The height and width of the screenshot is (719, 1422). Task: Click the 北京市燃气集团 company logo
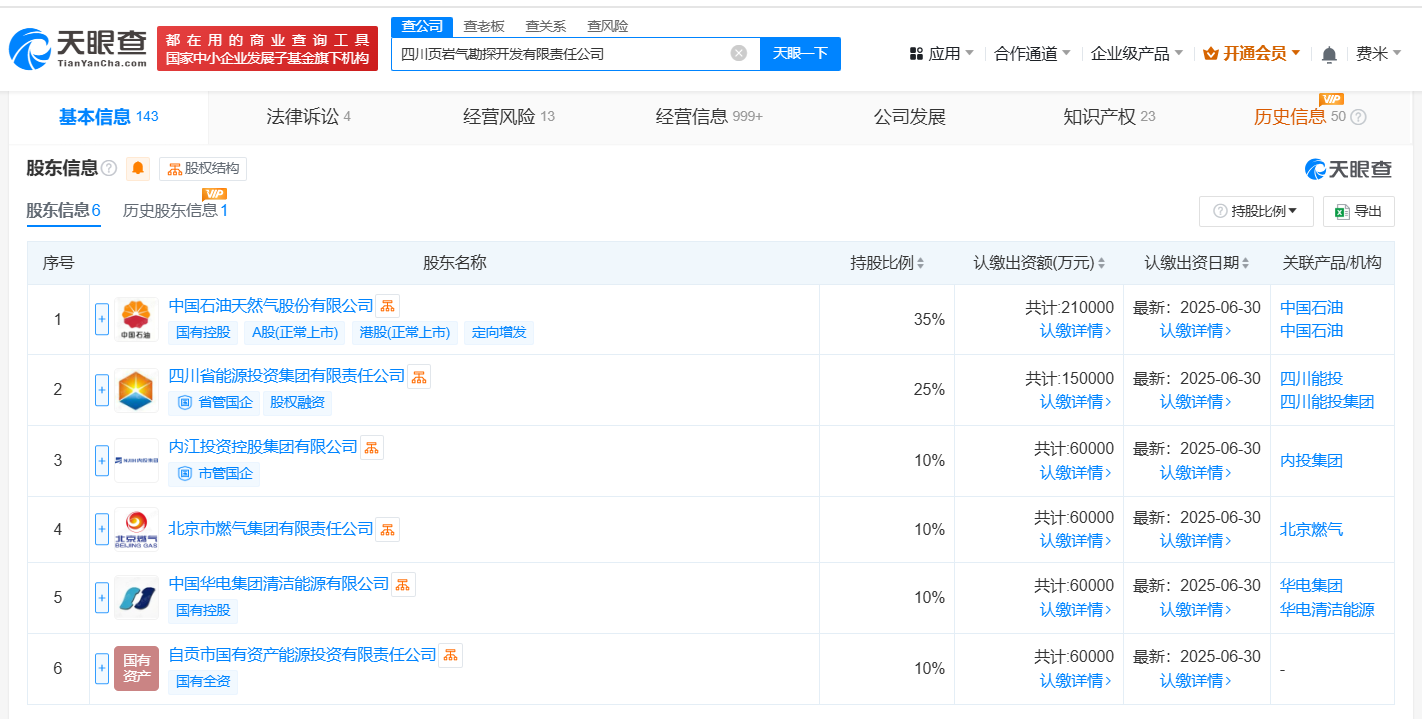(x=136, y=529)
